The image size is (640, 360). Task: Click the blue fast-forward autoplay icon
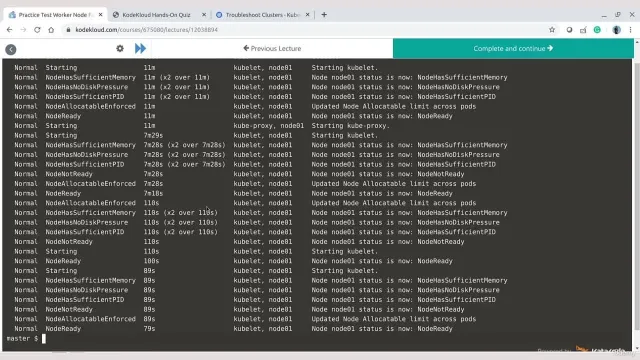(x=140, y=49)
